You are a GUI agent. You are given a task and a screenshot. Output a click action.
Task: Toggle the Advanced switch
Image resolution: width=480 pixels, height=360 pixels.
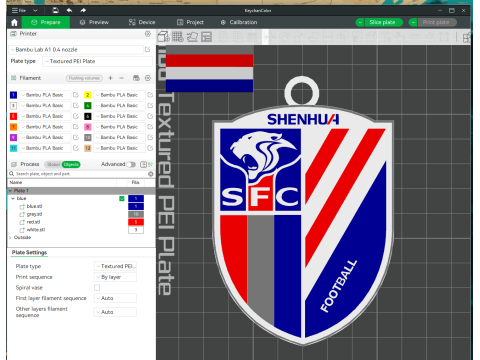click(x=131, y=164)
